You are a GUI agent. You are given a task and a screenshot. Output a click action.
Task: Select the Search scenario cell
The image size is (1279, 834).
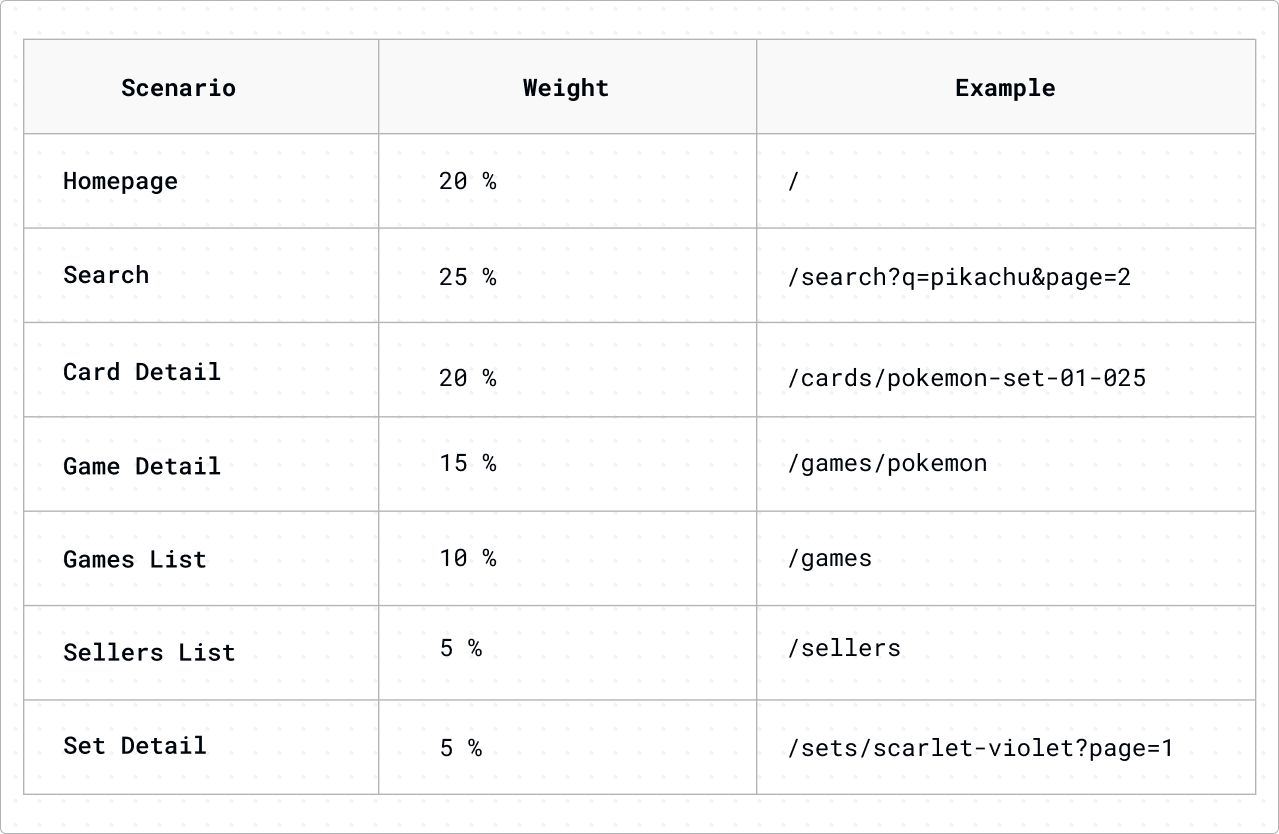pyautogui.click(x=106, y=275)
